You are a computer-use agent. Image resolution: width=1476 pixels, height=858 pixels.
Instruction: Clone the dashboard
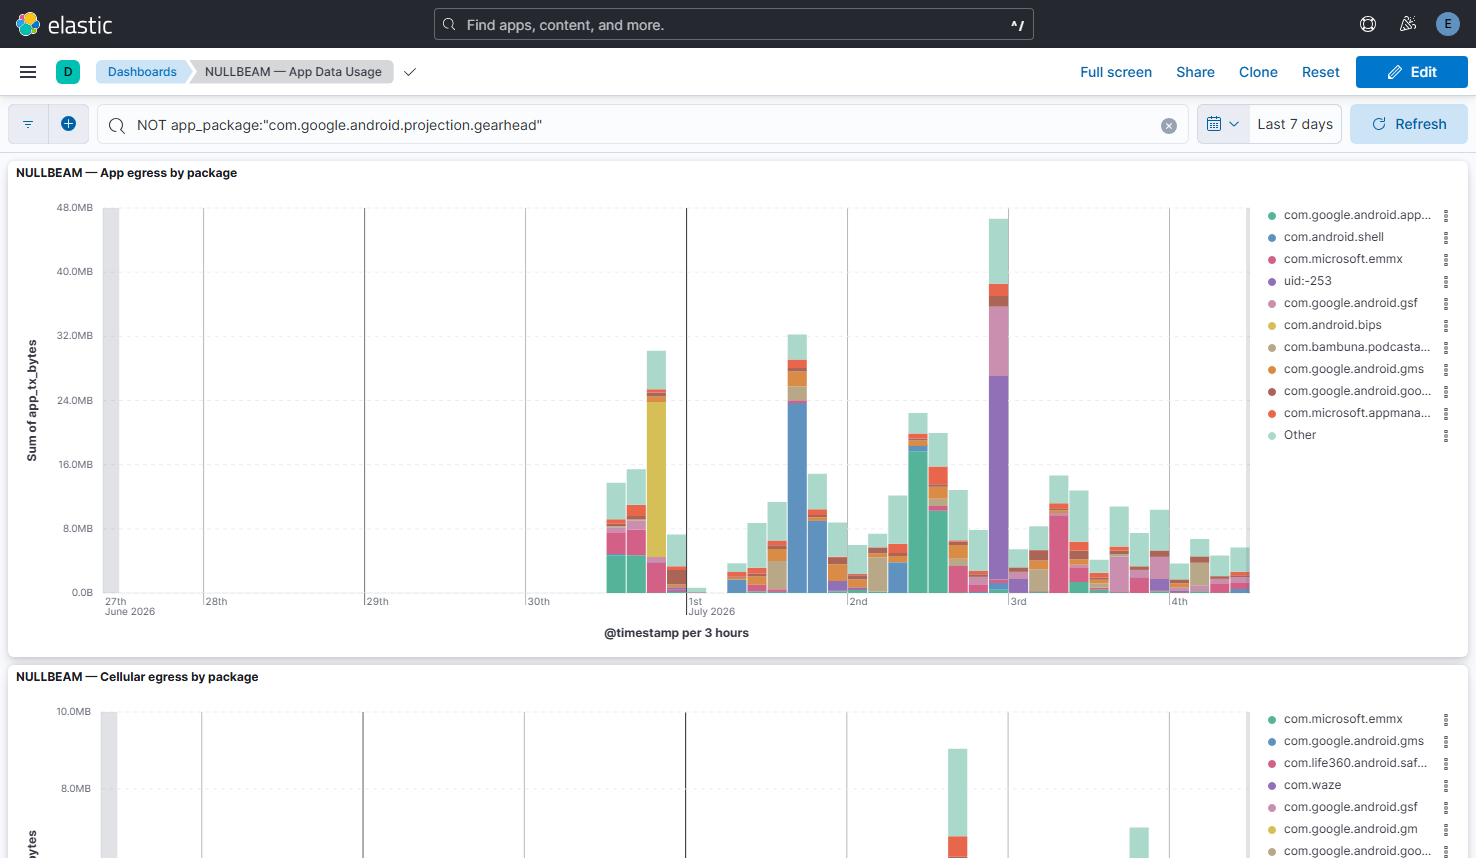point(1258,72)
